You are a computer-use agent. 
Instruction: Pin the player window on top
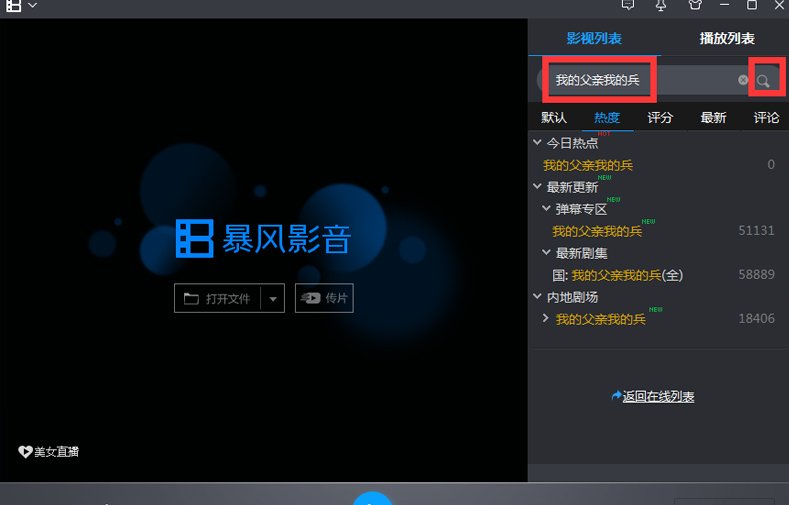(x=661, y=5)
